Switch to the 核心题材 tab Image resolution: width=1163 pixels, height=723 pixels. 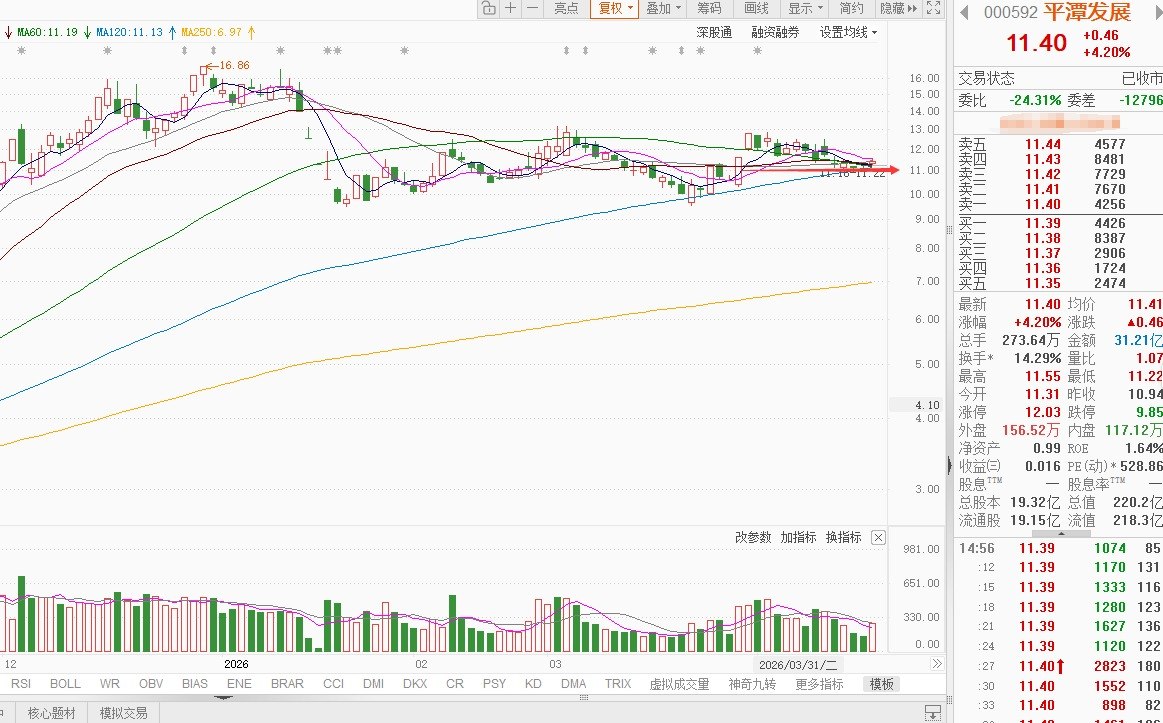coord(51,713)
